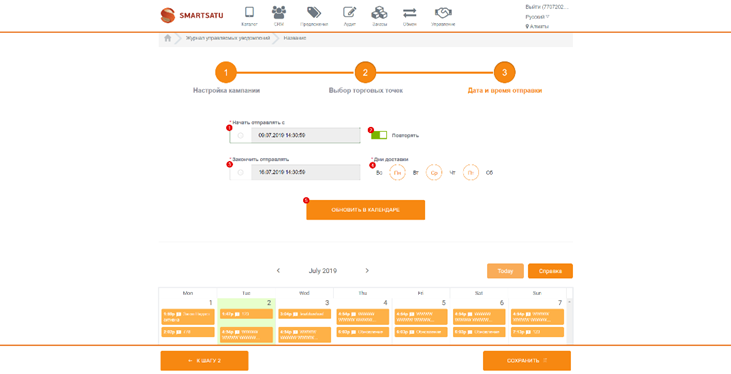Open the Предложения tags icon

coord(314,13)
